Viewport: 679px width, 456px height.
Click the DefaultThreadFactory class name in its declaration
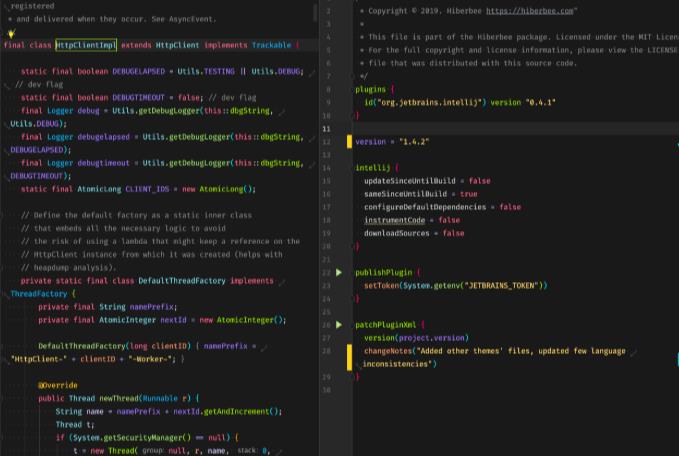(182, 281)
